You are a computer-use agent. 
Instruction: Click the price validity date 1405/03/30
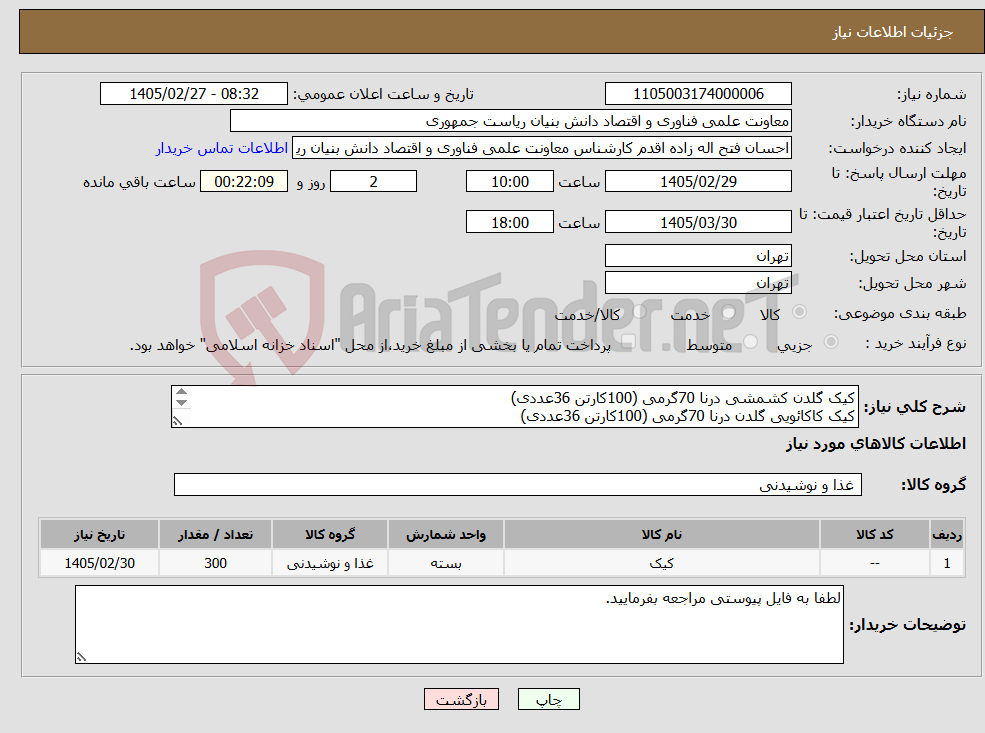coord(698,222)
